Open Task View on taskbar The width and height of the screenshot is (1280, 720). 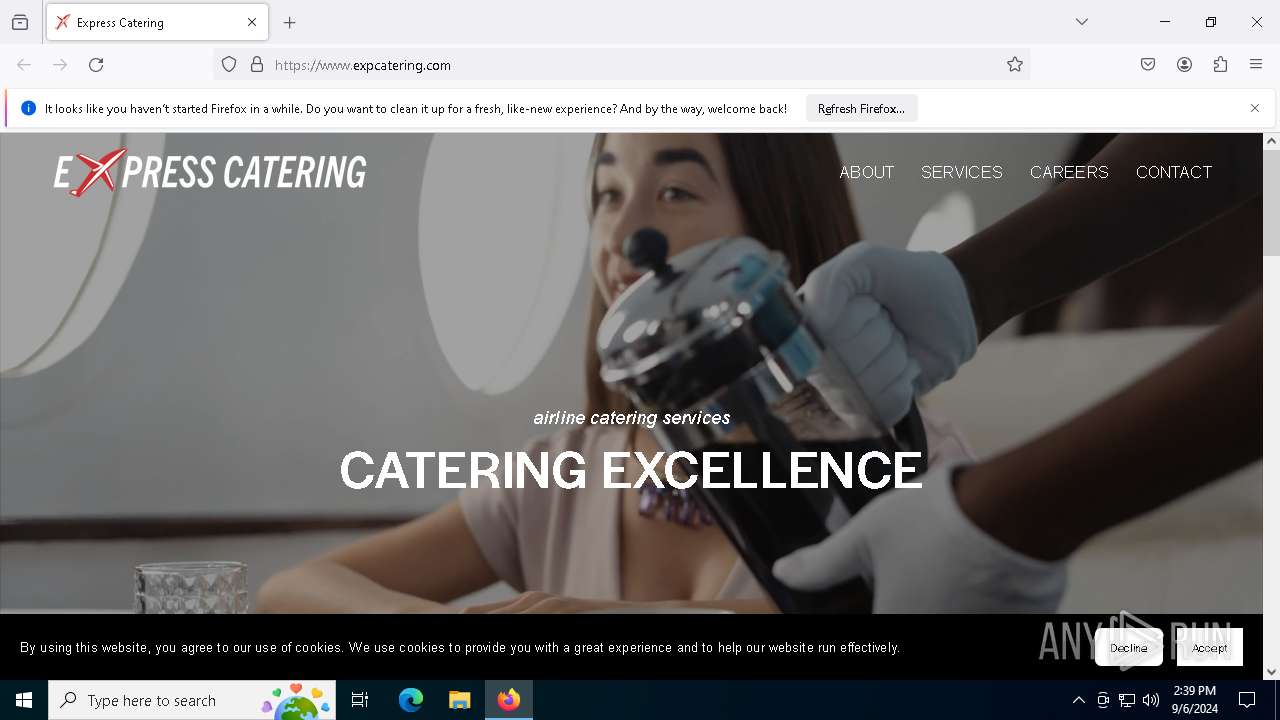[x=360, y=700]
